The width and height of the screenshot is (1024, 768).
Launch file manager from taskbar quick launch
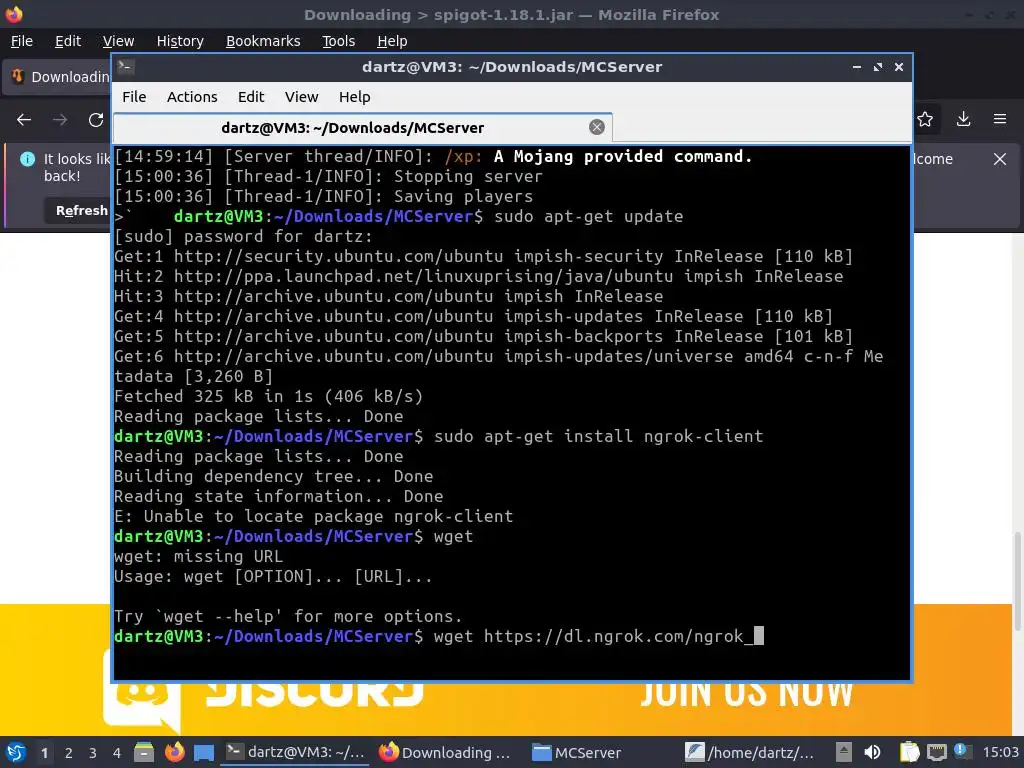point(144,752)
